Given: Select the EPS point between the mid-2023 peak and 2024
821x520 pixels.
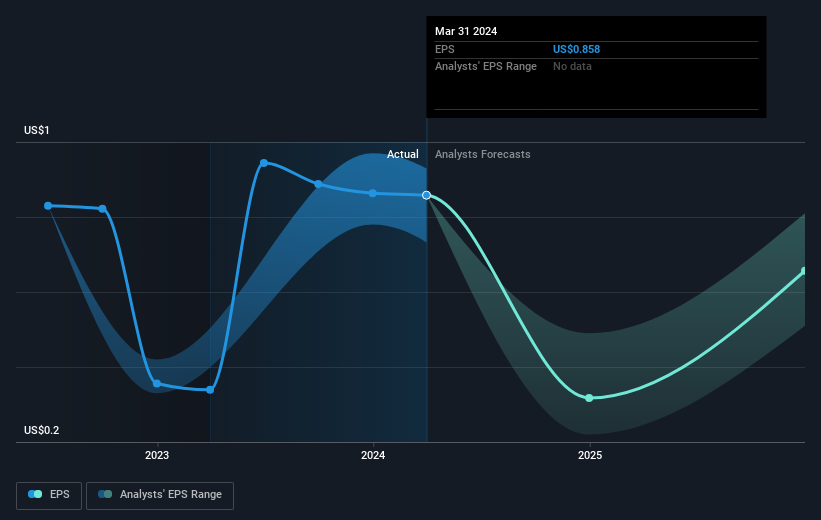Looking at the screenshot, I should click(x=318, y=184).
